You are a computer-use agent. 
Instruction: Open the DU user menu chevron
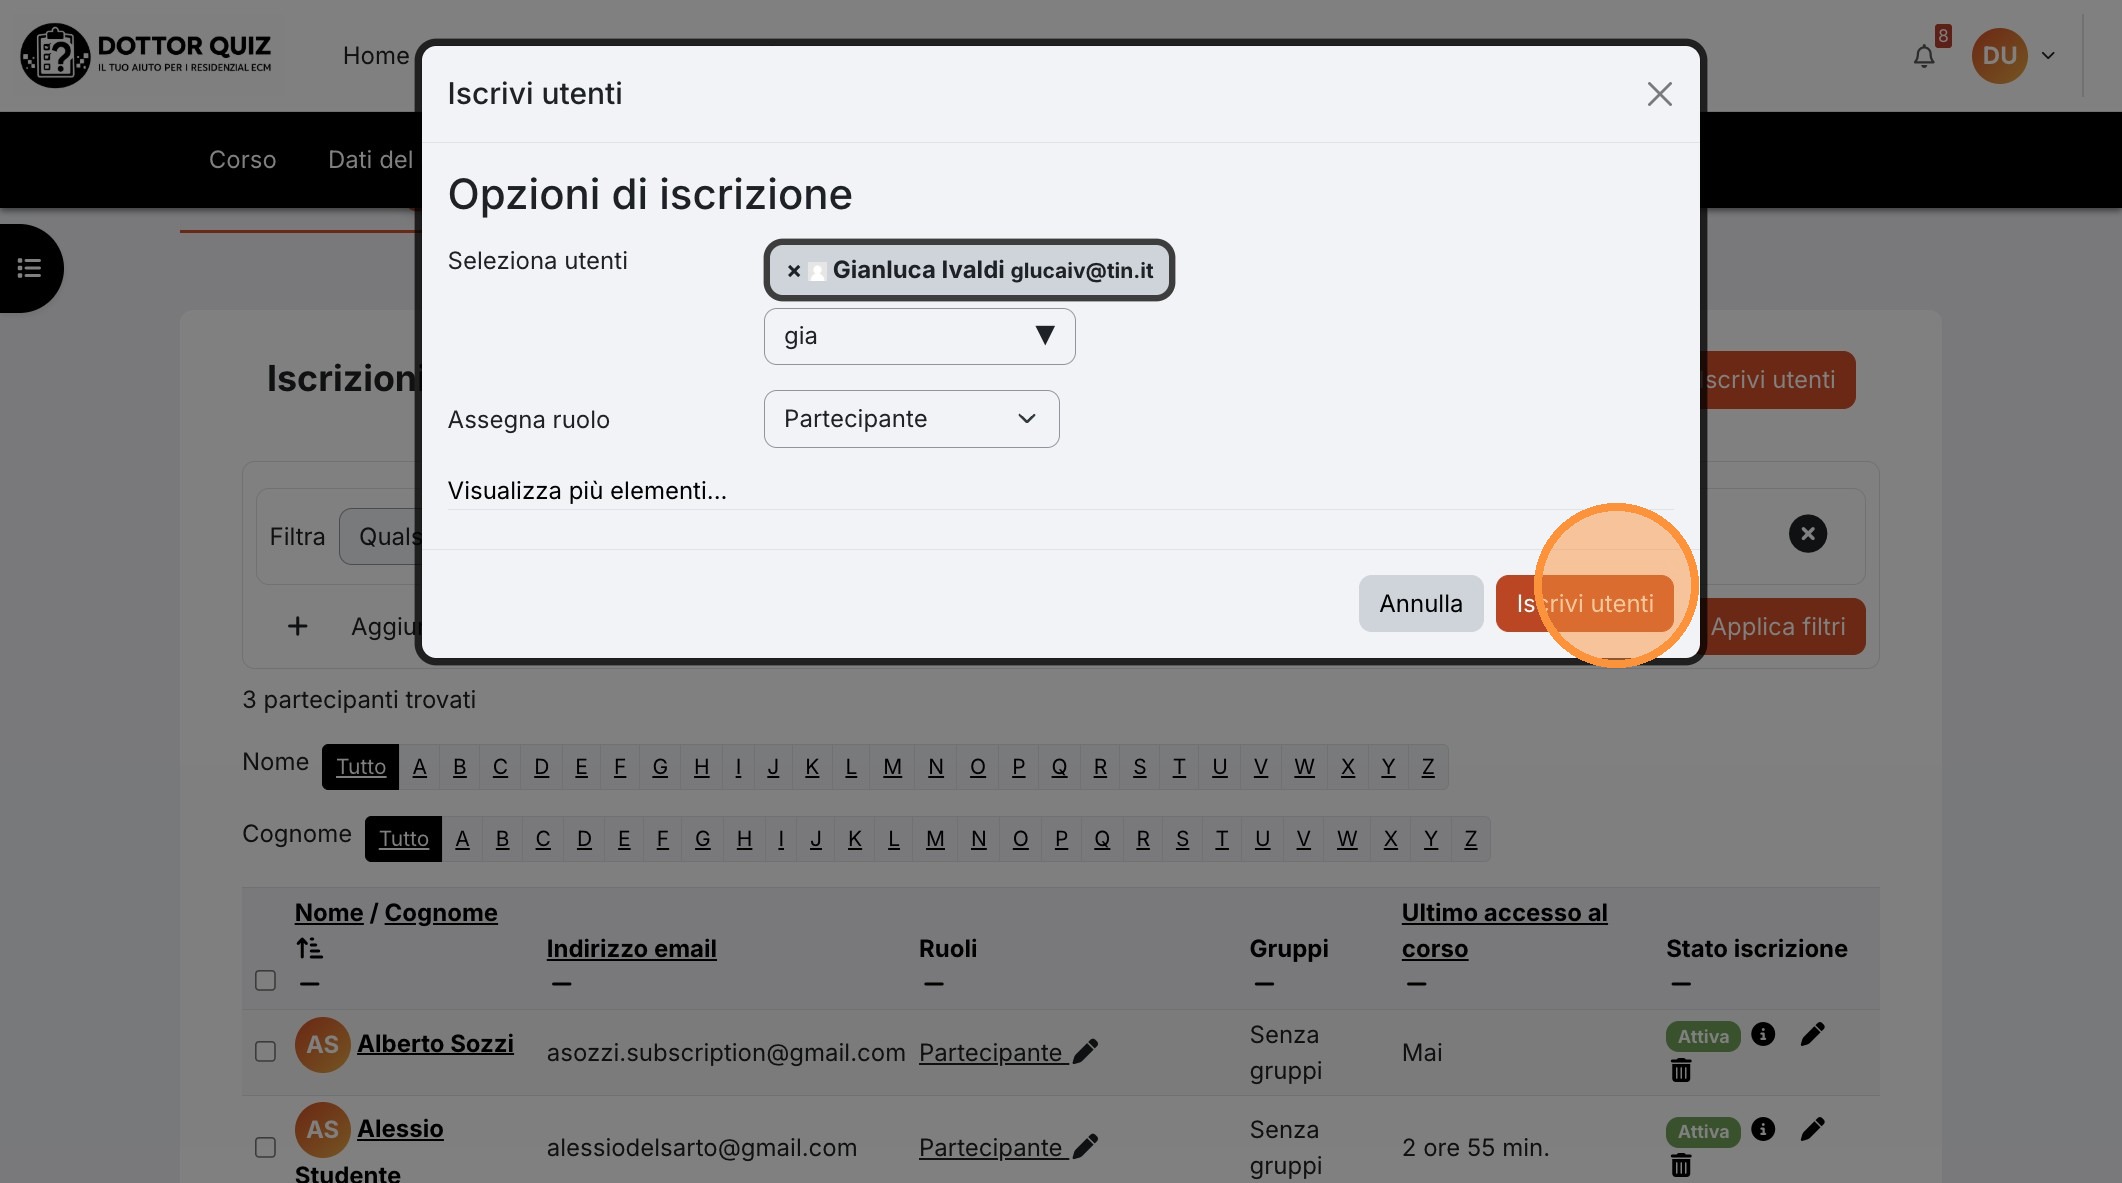pos(2047,56)
